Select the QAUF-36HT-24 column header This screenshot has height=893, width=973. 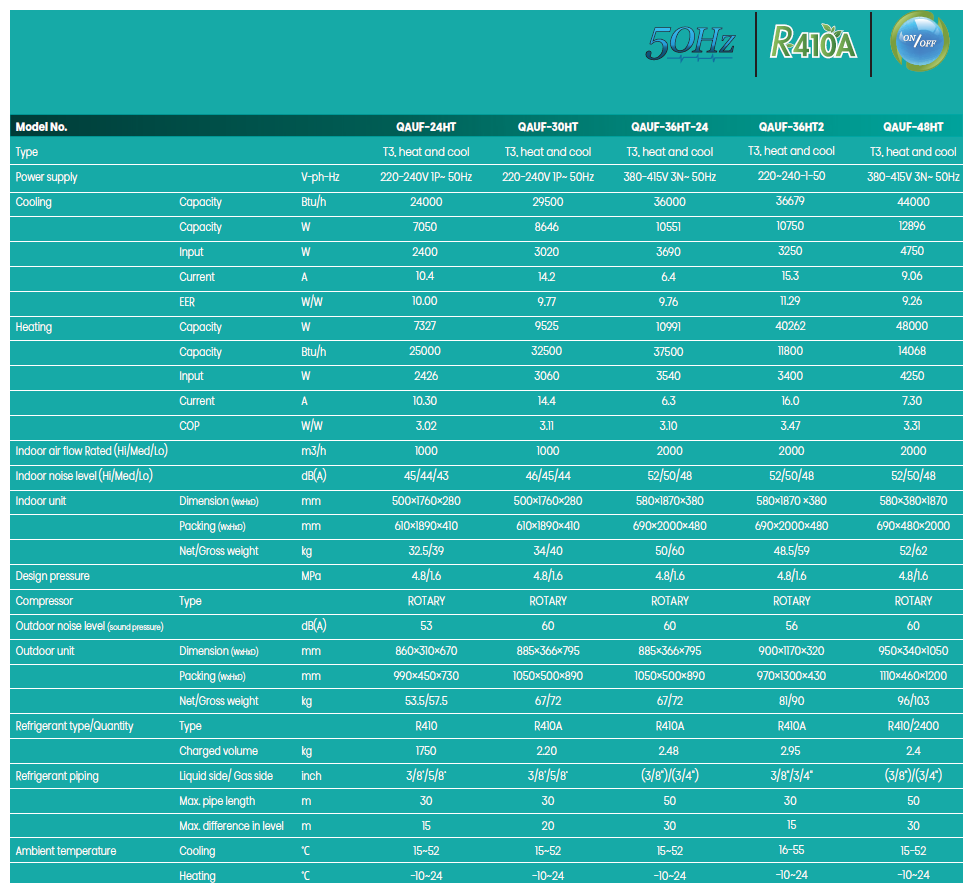[x=670, y=127]
